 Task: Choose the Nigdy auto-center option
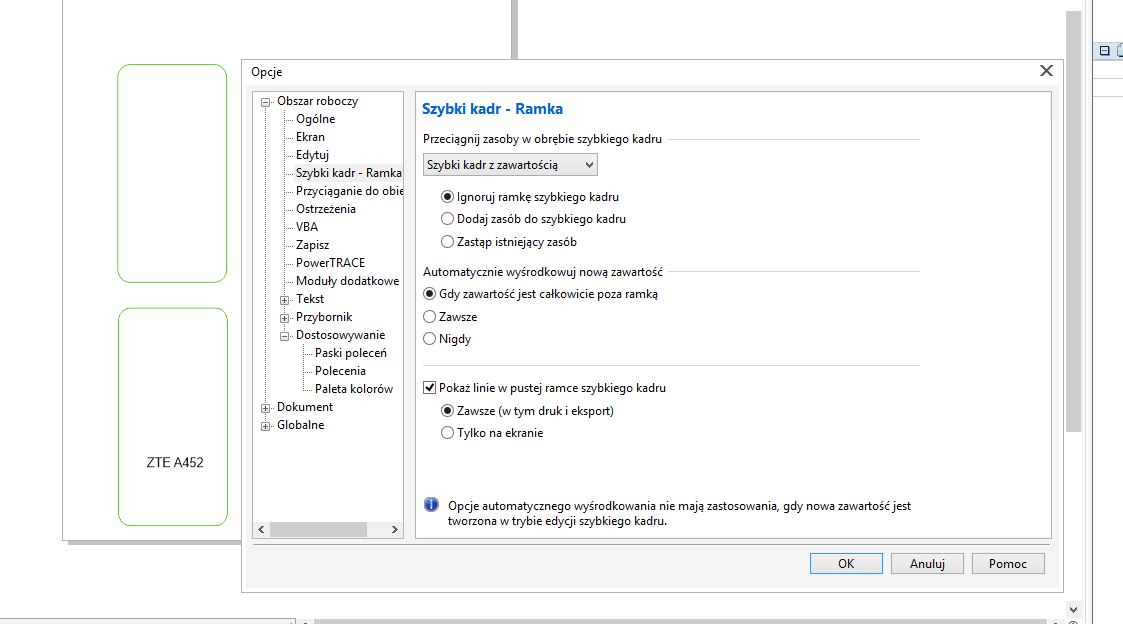click(430, 339)
